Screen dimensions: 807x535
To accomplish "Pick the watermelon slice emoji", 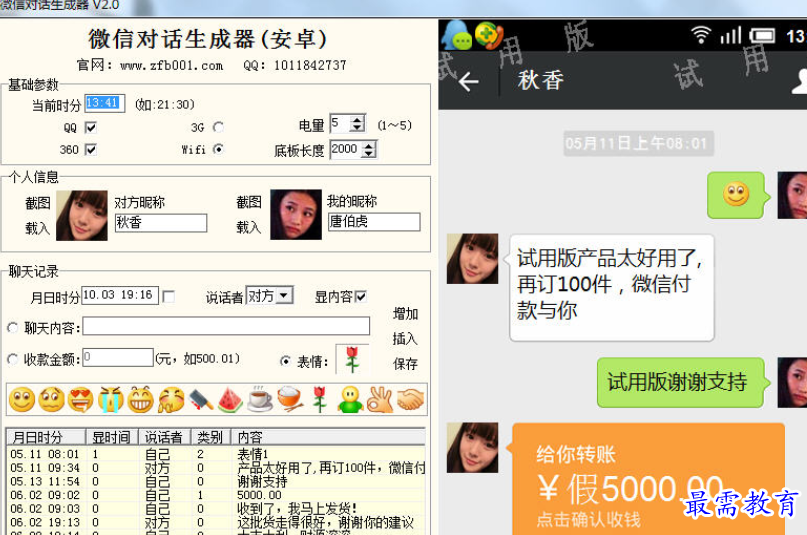I will 230,400.
